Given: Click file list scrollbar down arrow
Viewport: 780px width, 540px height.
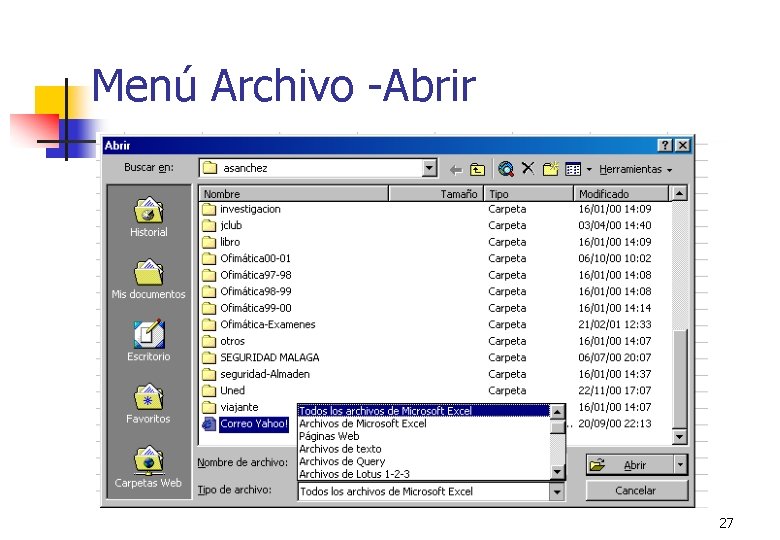Looking at the screenshot, I should click(680, 437).
